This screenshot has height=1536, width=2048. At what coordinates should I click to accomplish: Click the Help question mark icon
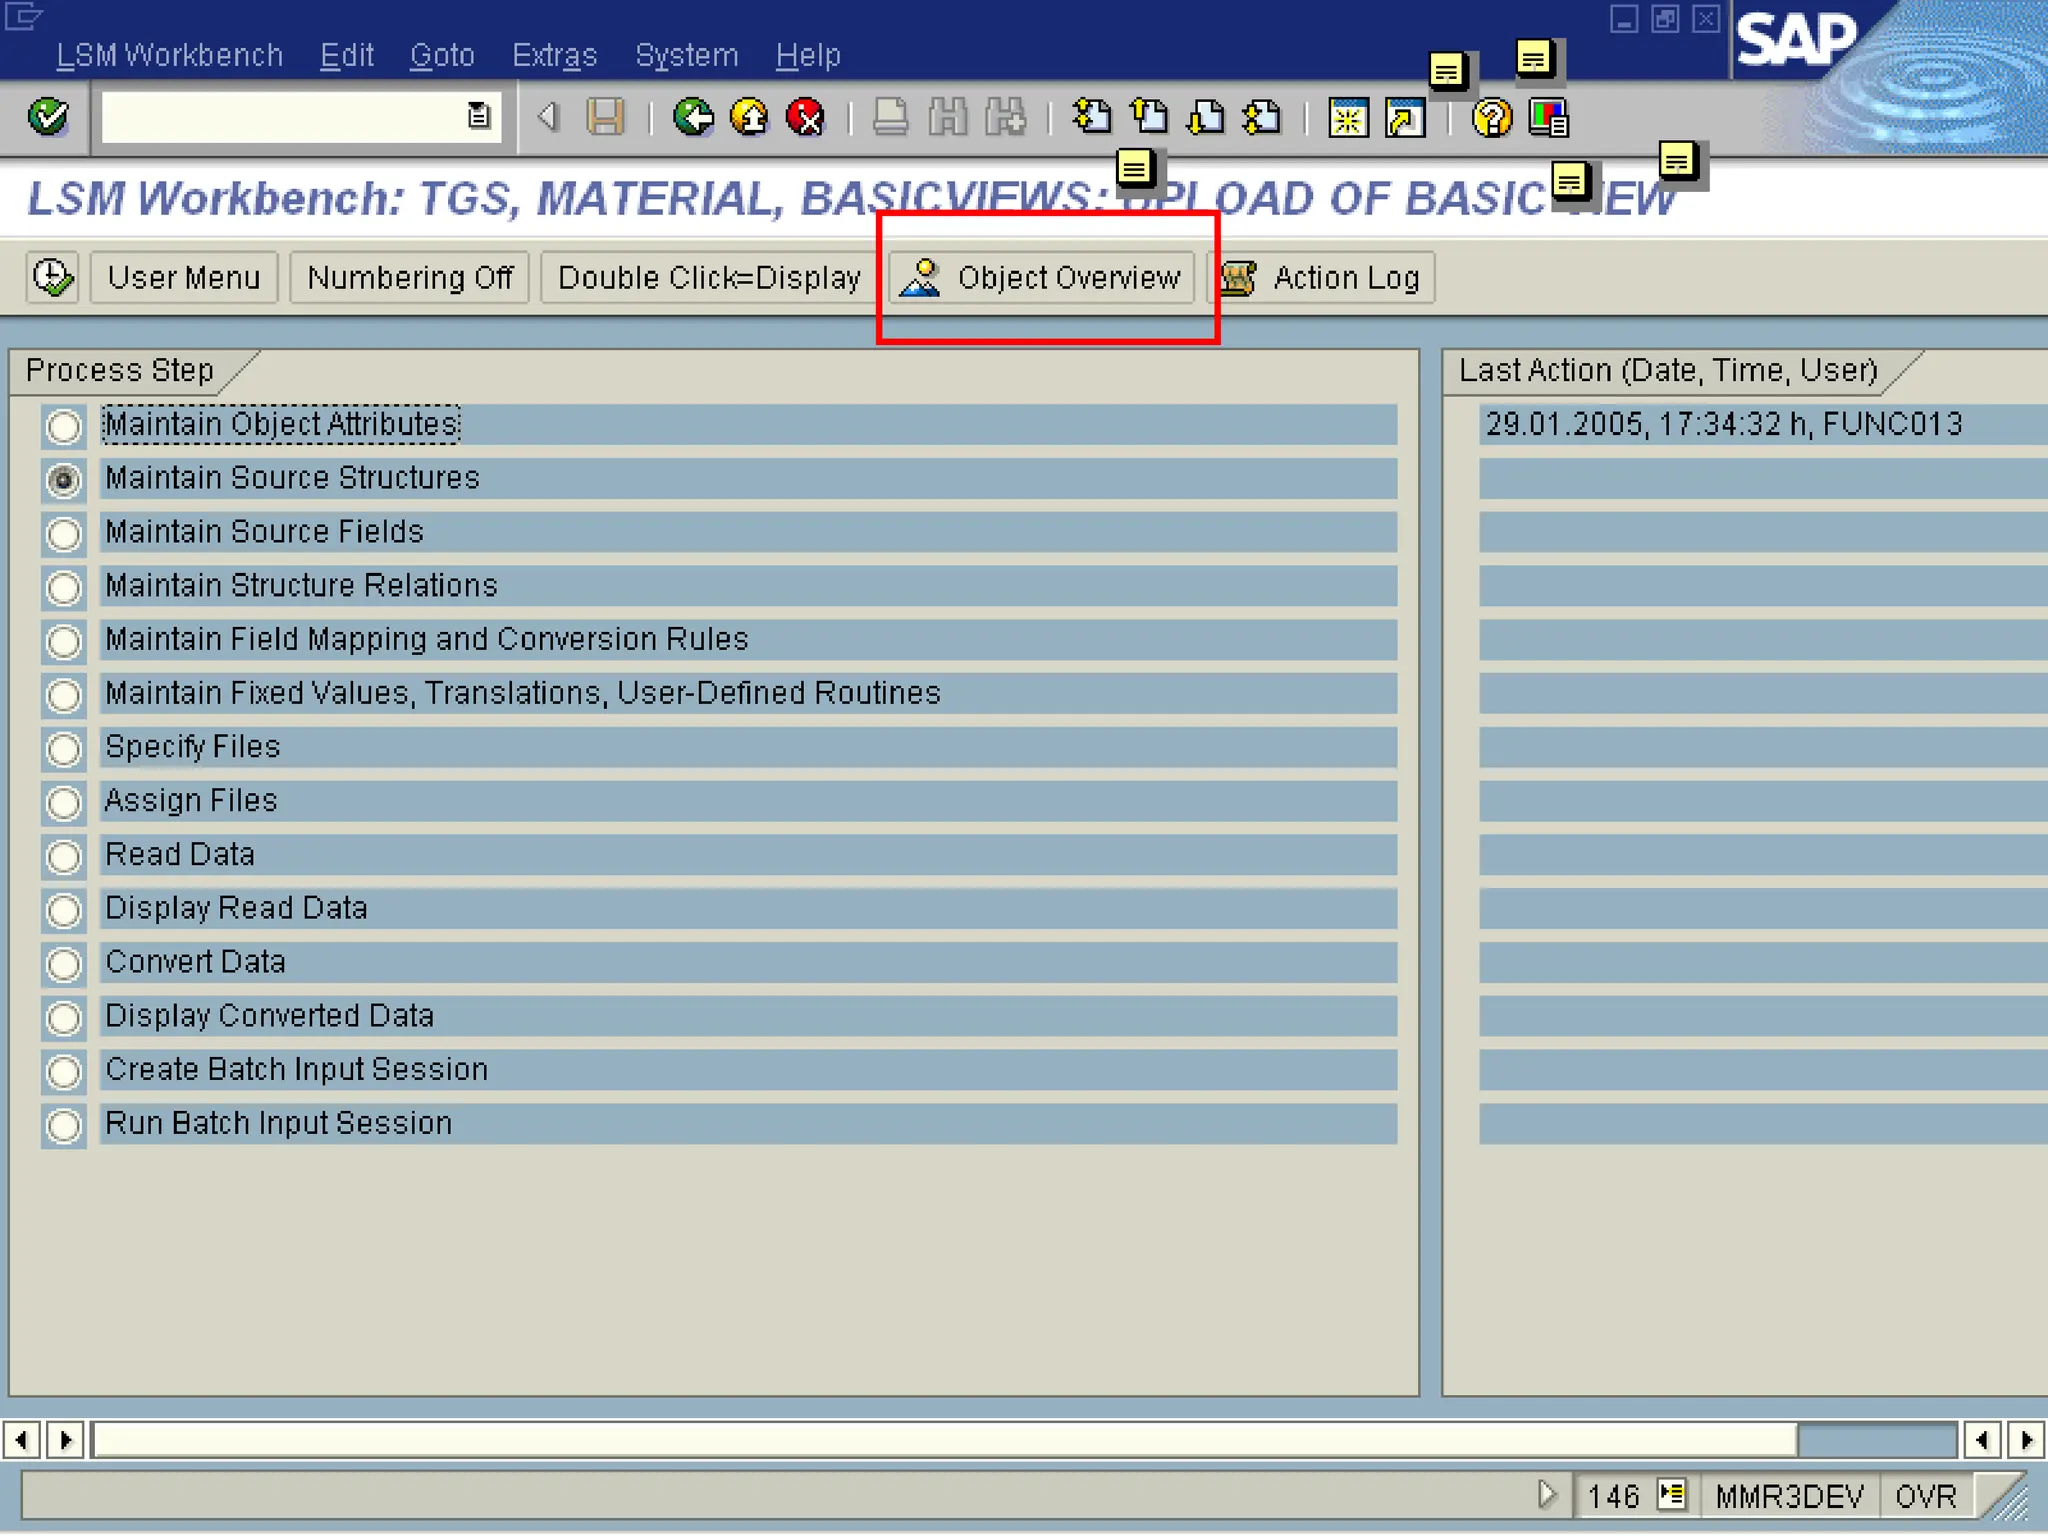click(1491, 118)
